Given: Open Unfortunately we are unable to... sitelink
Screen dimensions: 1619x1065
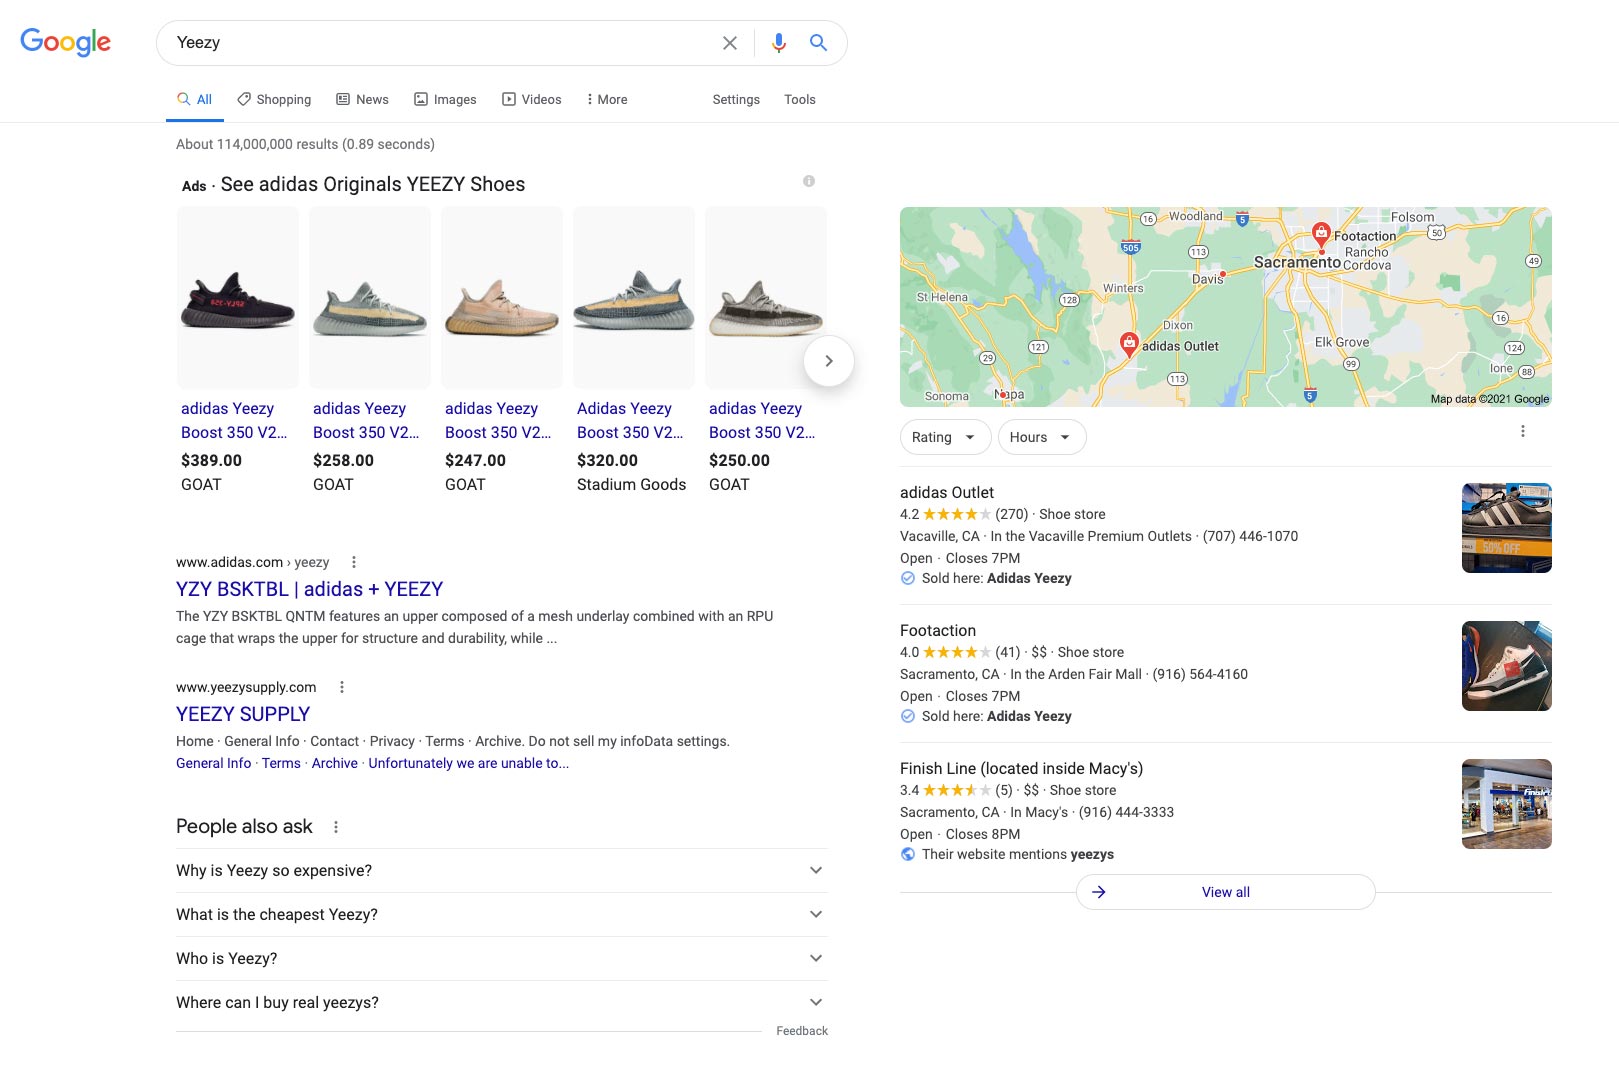Looking at the screenshot, I should (468, 763).
